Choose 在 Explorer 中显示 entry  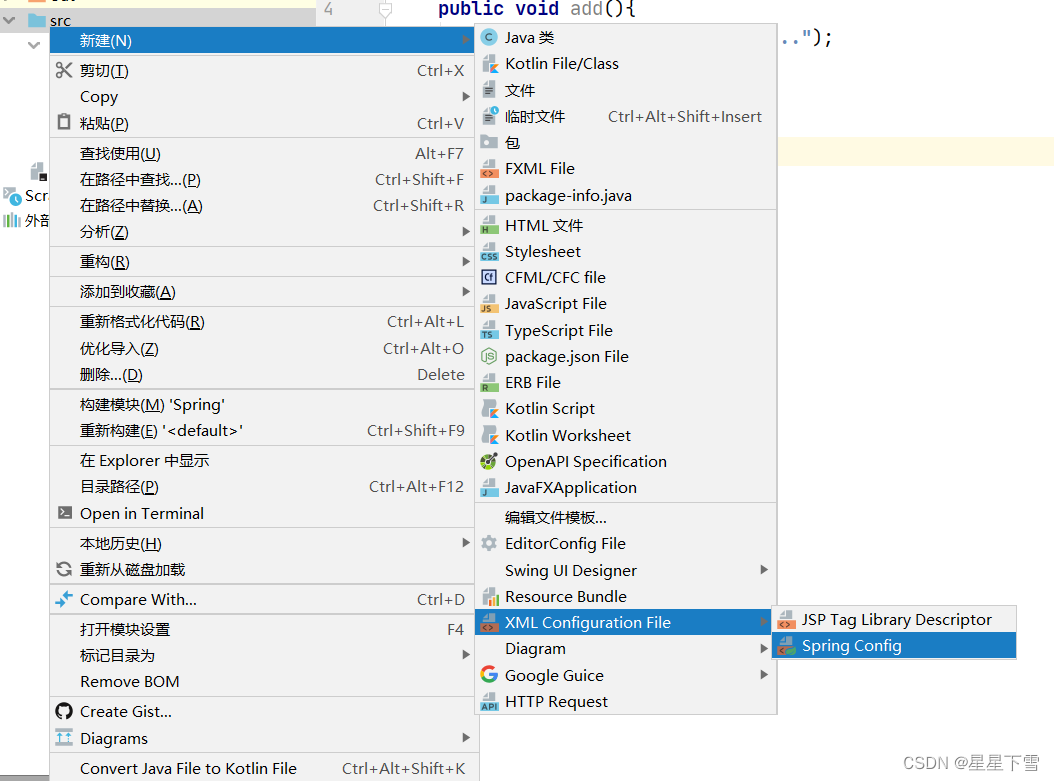[262, 460]
